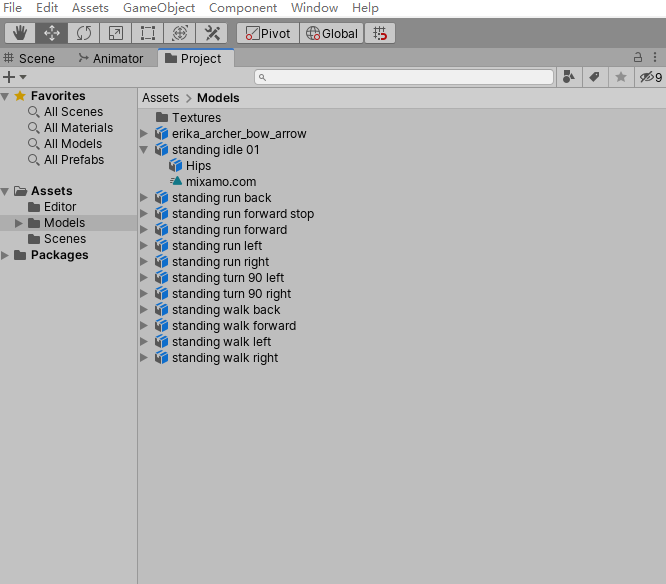Image resolution: width=666 pixels, height=584 pixels.
Task: Click the Favorites star icon
Action: click(x=20, y=96)
